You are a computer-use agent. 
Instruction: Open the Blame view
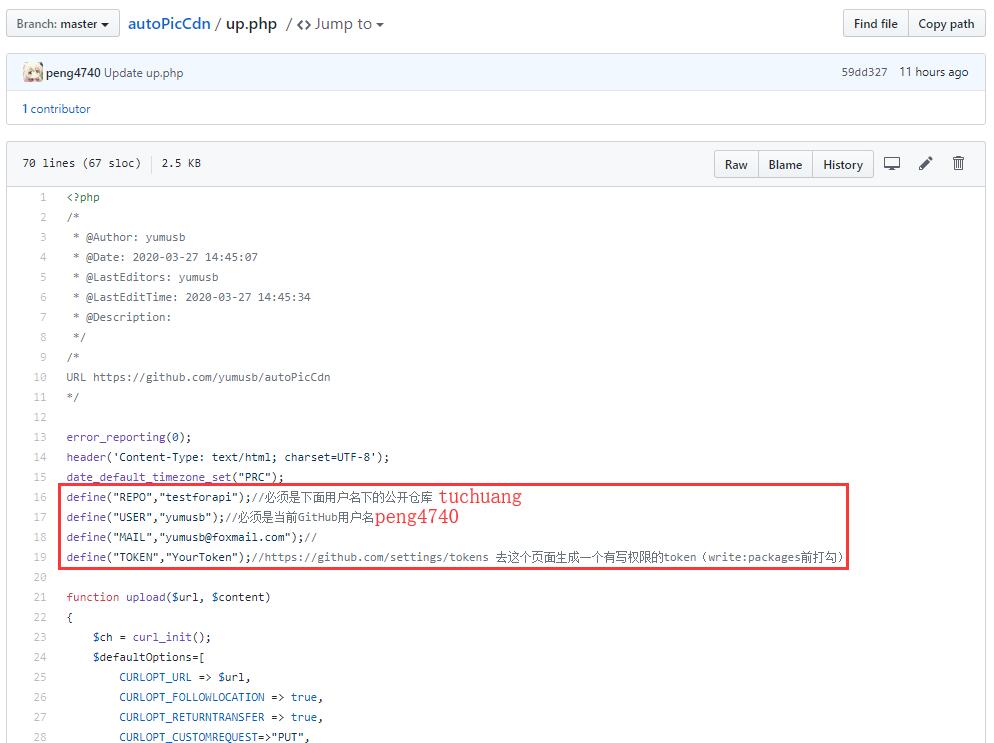tap(785, 164)
